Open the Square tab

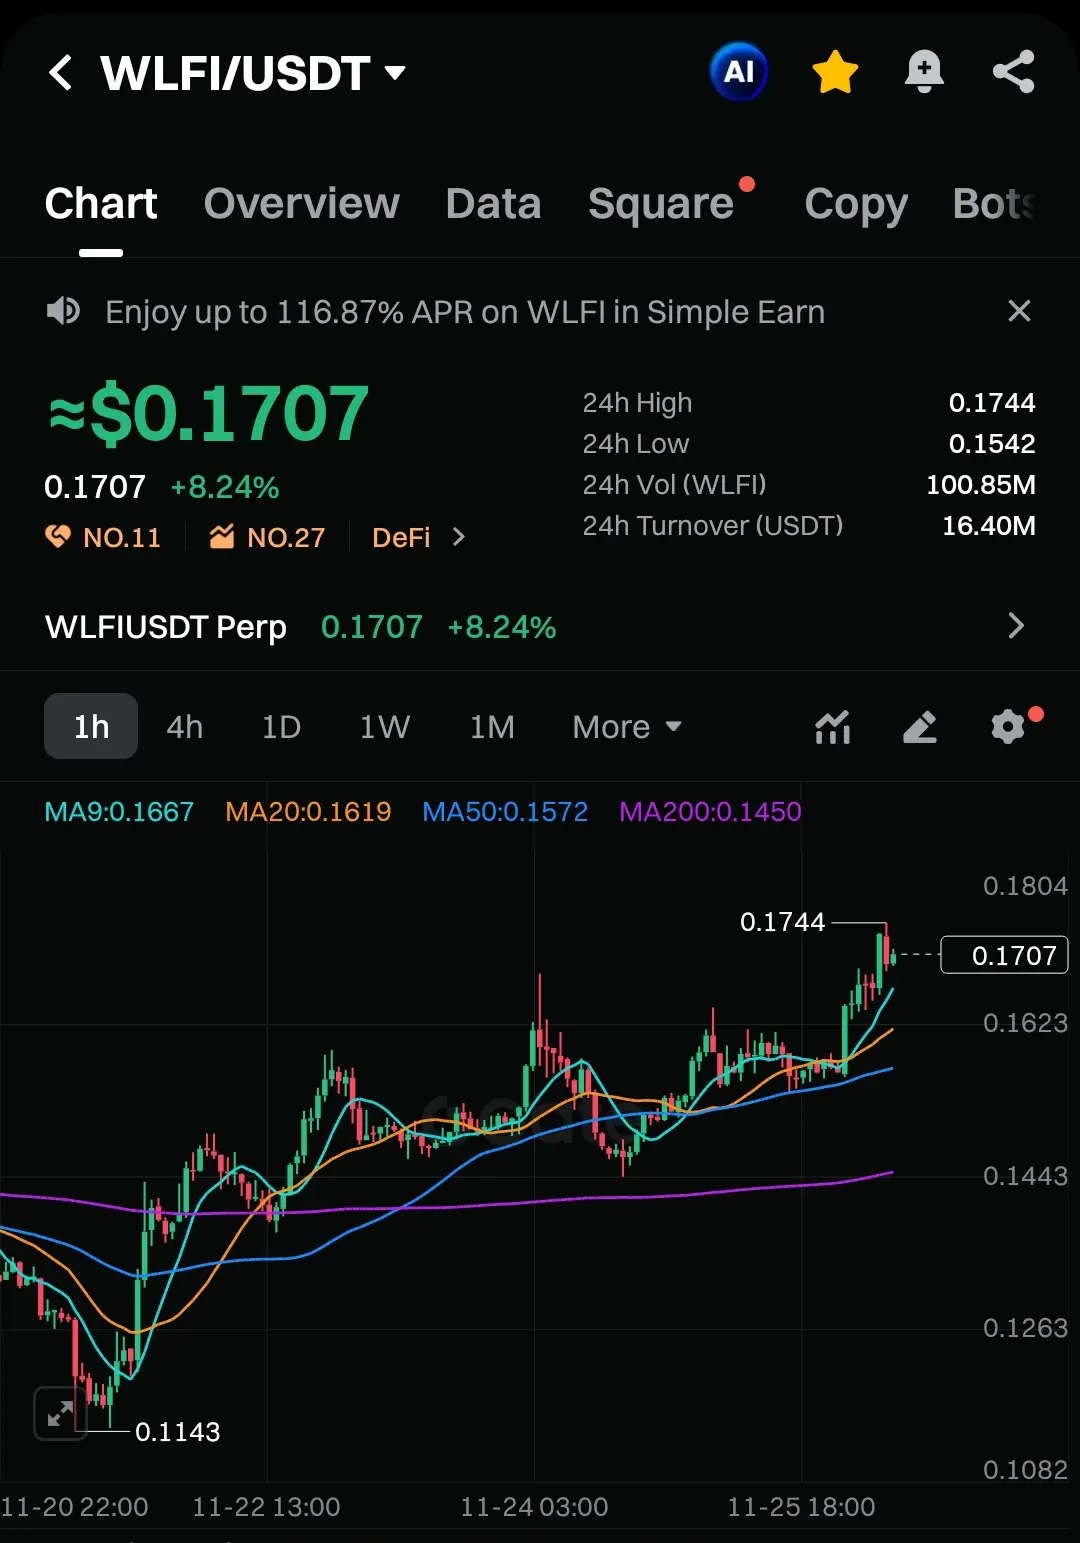click(x=661, y=204)
